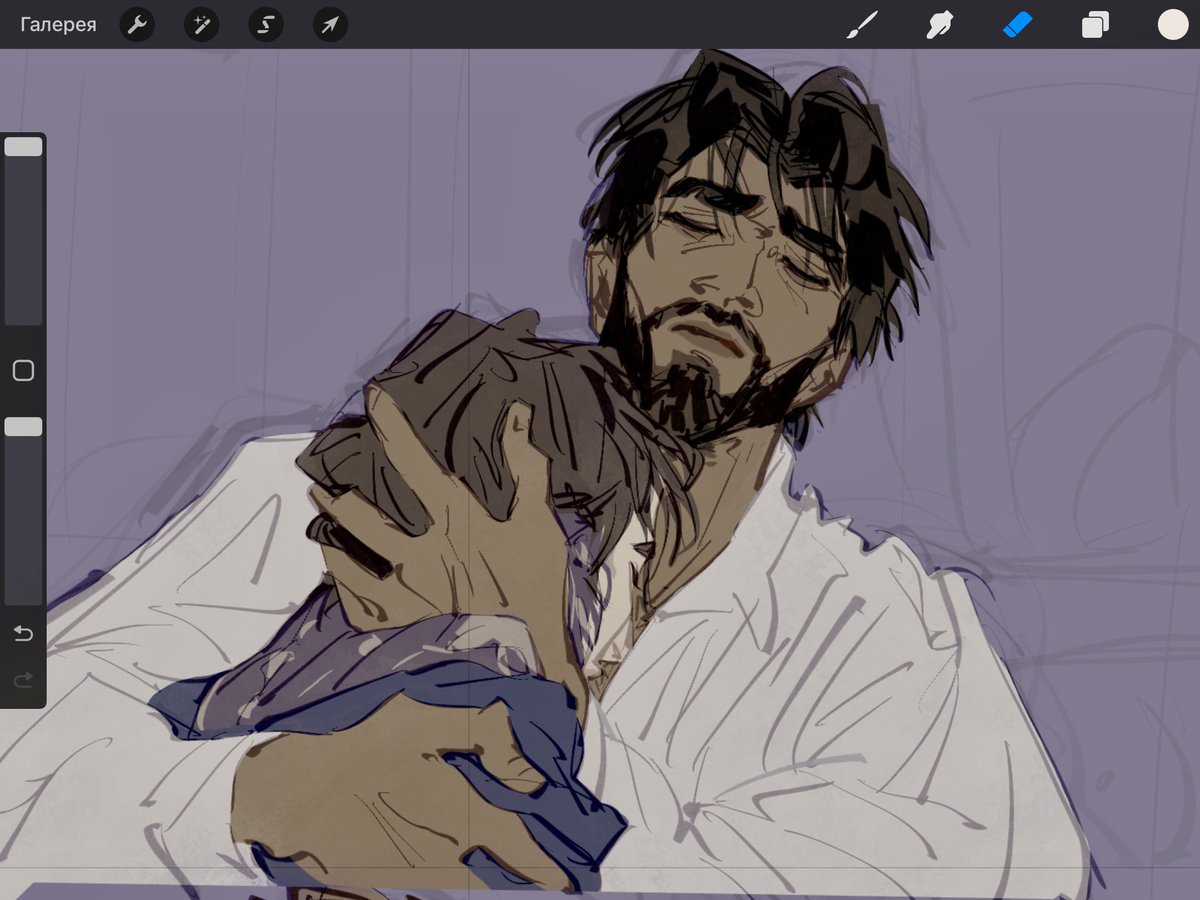1200x900 pixels.
Task: Open the active color swatch picker
Action: 1173,25
